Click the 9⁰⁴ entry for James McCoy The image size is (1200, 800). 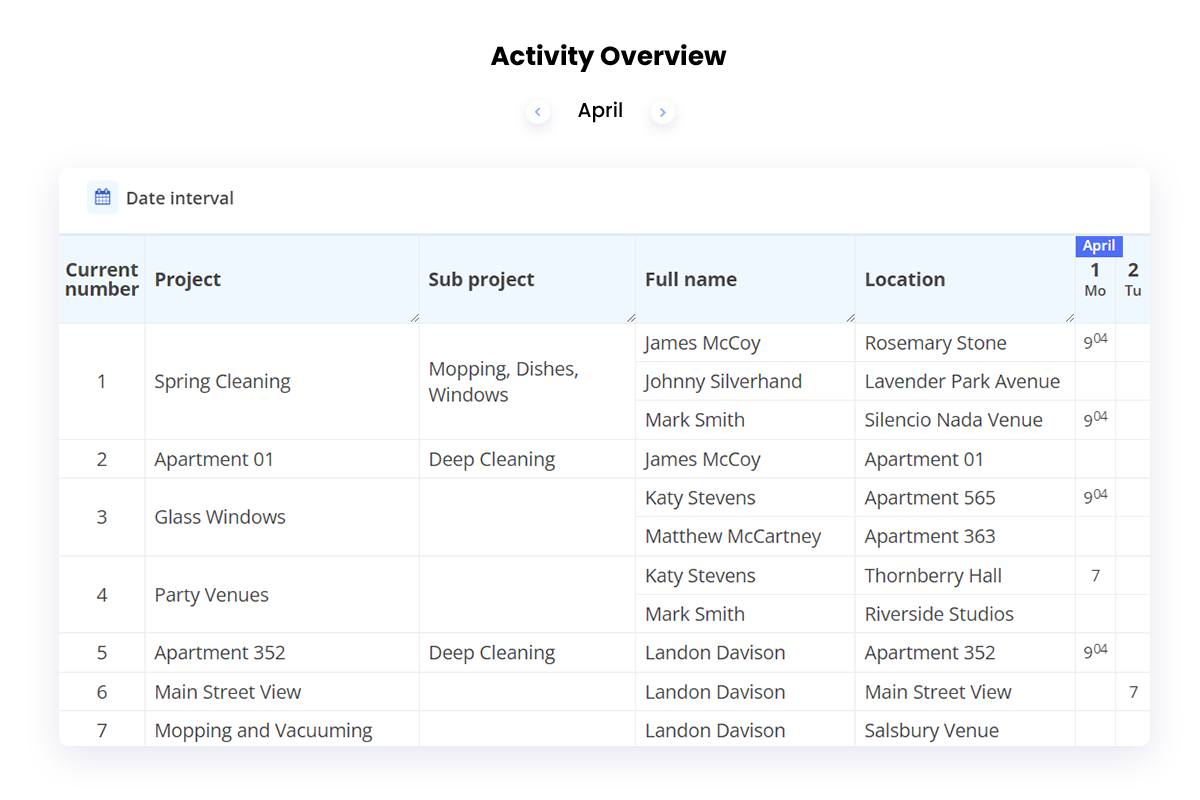pyautogui.click(x=1095, y=342)
